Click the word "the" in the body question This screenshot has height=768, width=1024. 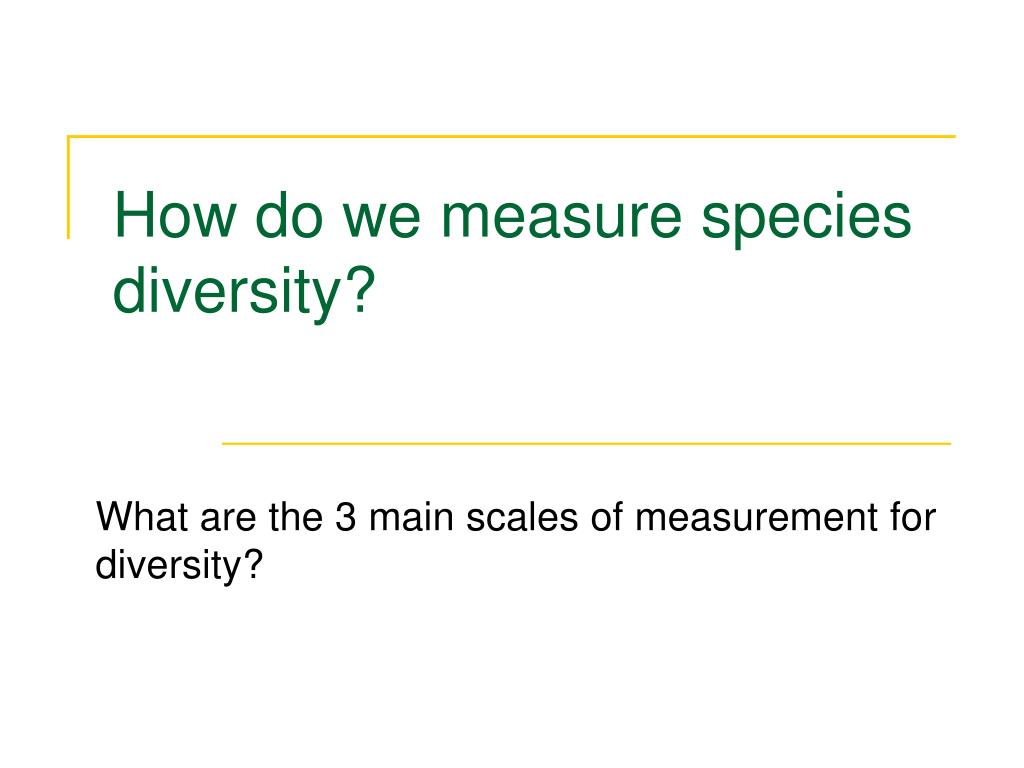[x=295, y=517]
